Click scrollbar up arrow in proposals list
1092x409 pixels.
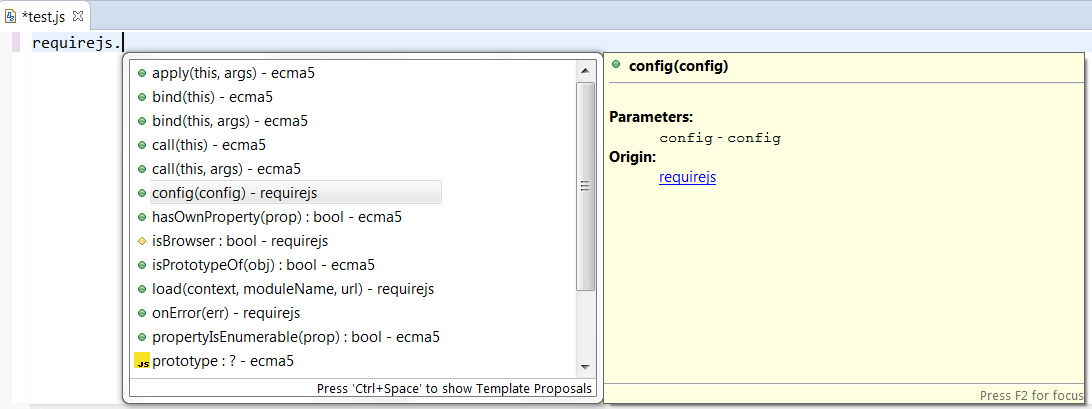click(585, 70)
